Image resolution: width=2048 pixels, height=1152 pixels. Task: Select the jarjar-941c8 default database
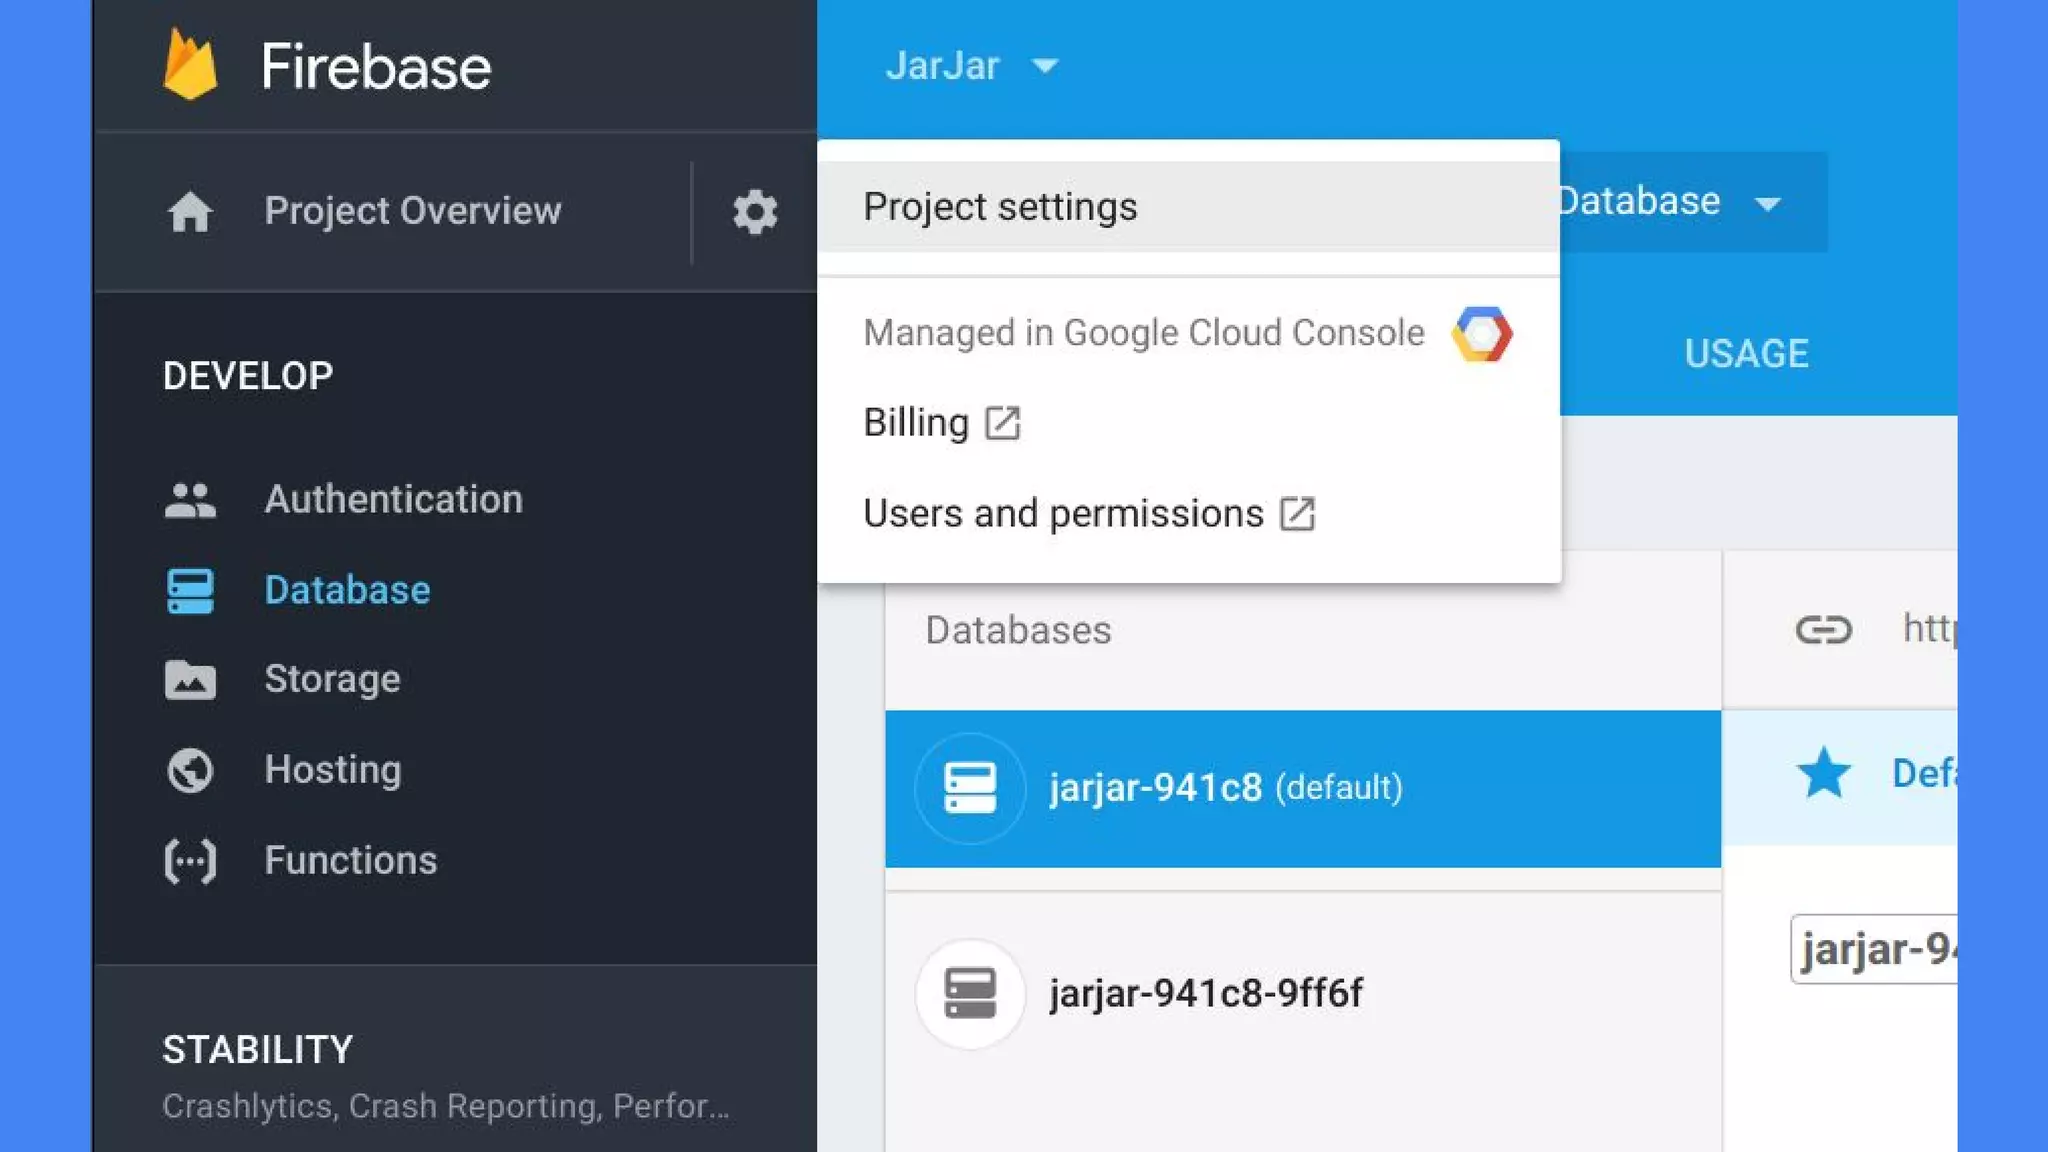tap(1225, 788)
